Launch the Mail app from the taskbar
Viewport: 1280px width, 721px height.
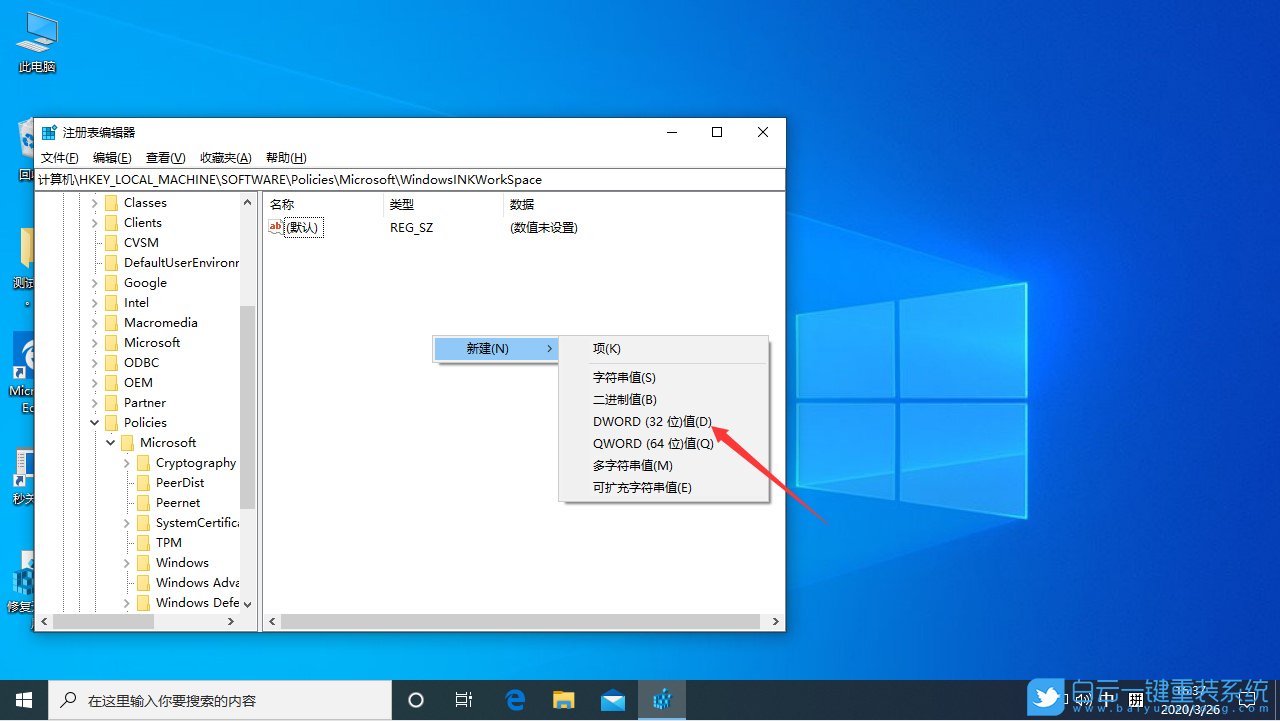(613, 699)
